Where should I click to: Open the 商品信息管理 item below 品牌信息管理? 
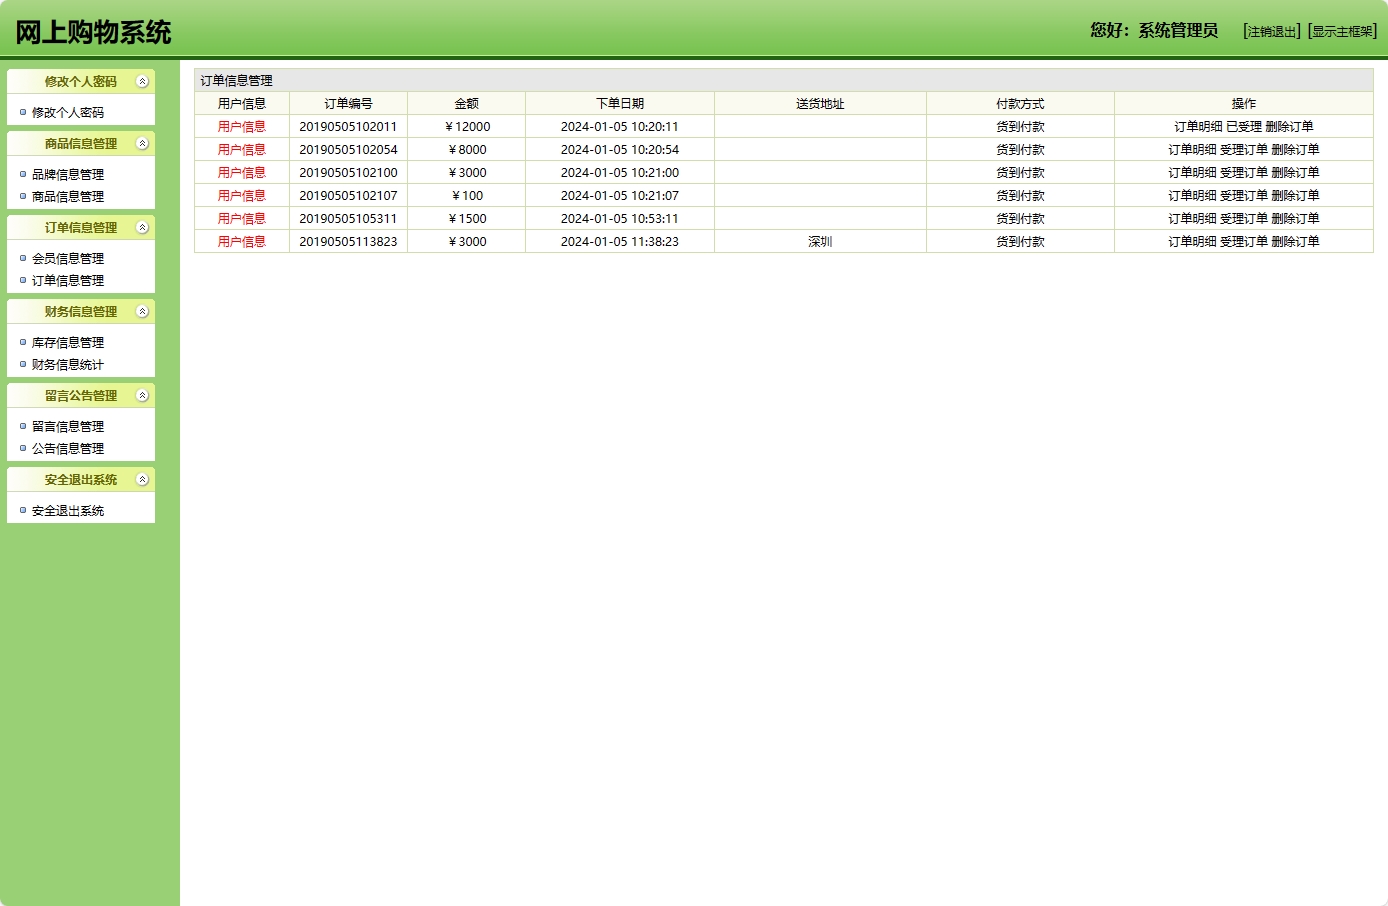[x=68, y=197]
